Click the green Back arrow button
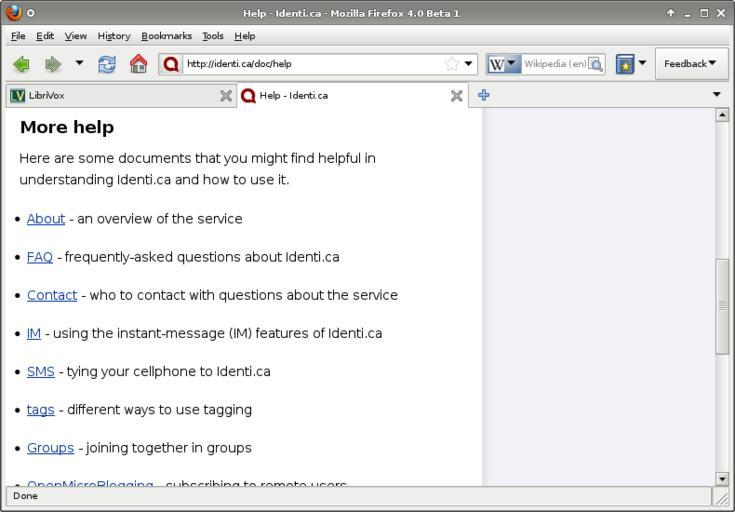The height and width of the screenshot is (512, 735). point(21,64)
